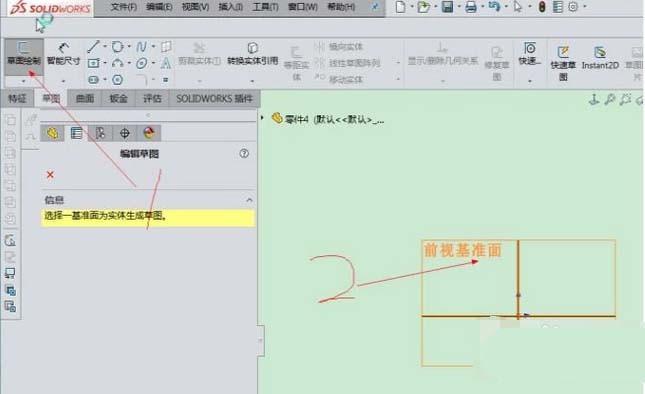645x394 pixels.
Task: Click the Save icon in top toolbar
Action: 447,7
